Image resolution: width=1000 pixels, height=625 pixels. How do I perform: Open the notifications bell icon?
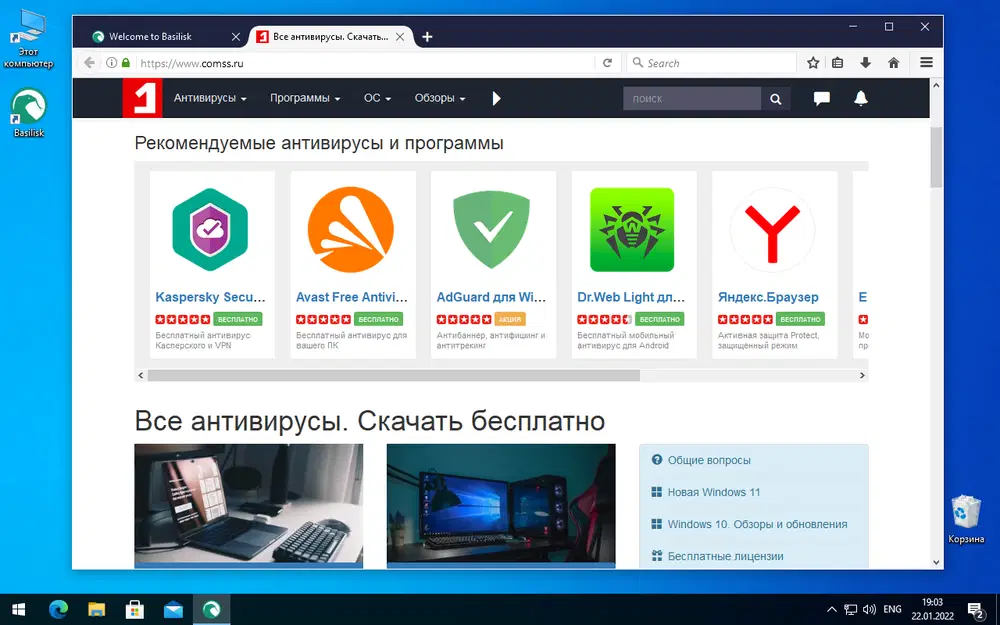[x=860, y=98]
